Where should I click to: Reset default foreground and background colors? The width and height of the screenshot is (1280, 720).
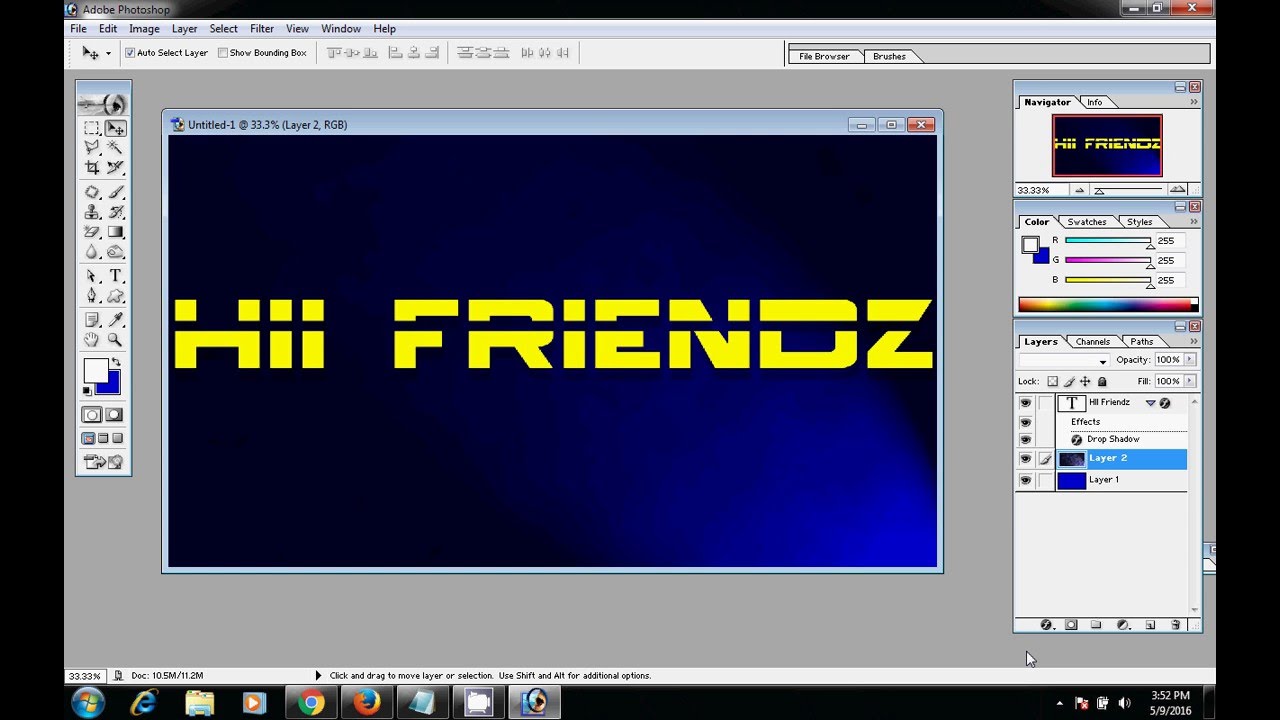[87, 391]
